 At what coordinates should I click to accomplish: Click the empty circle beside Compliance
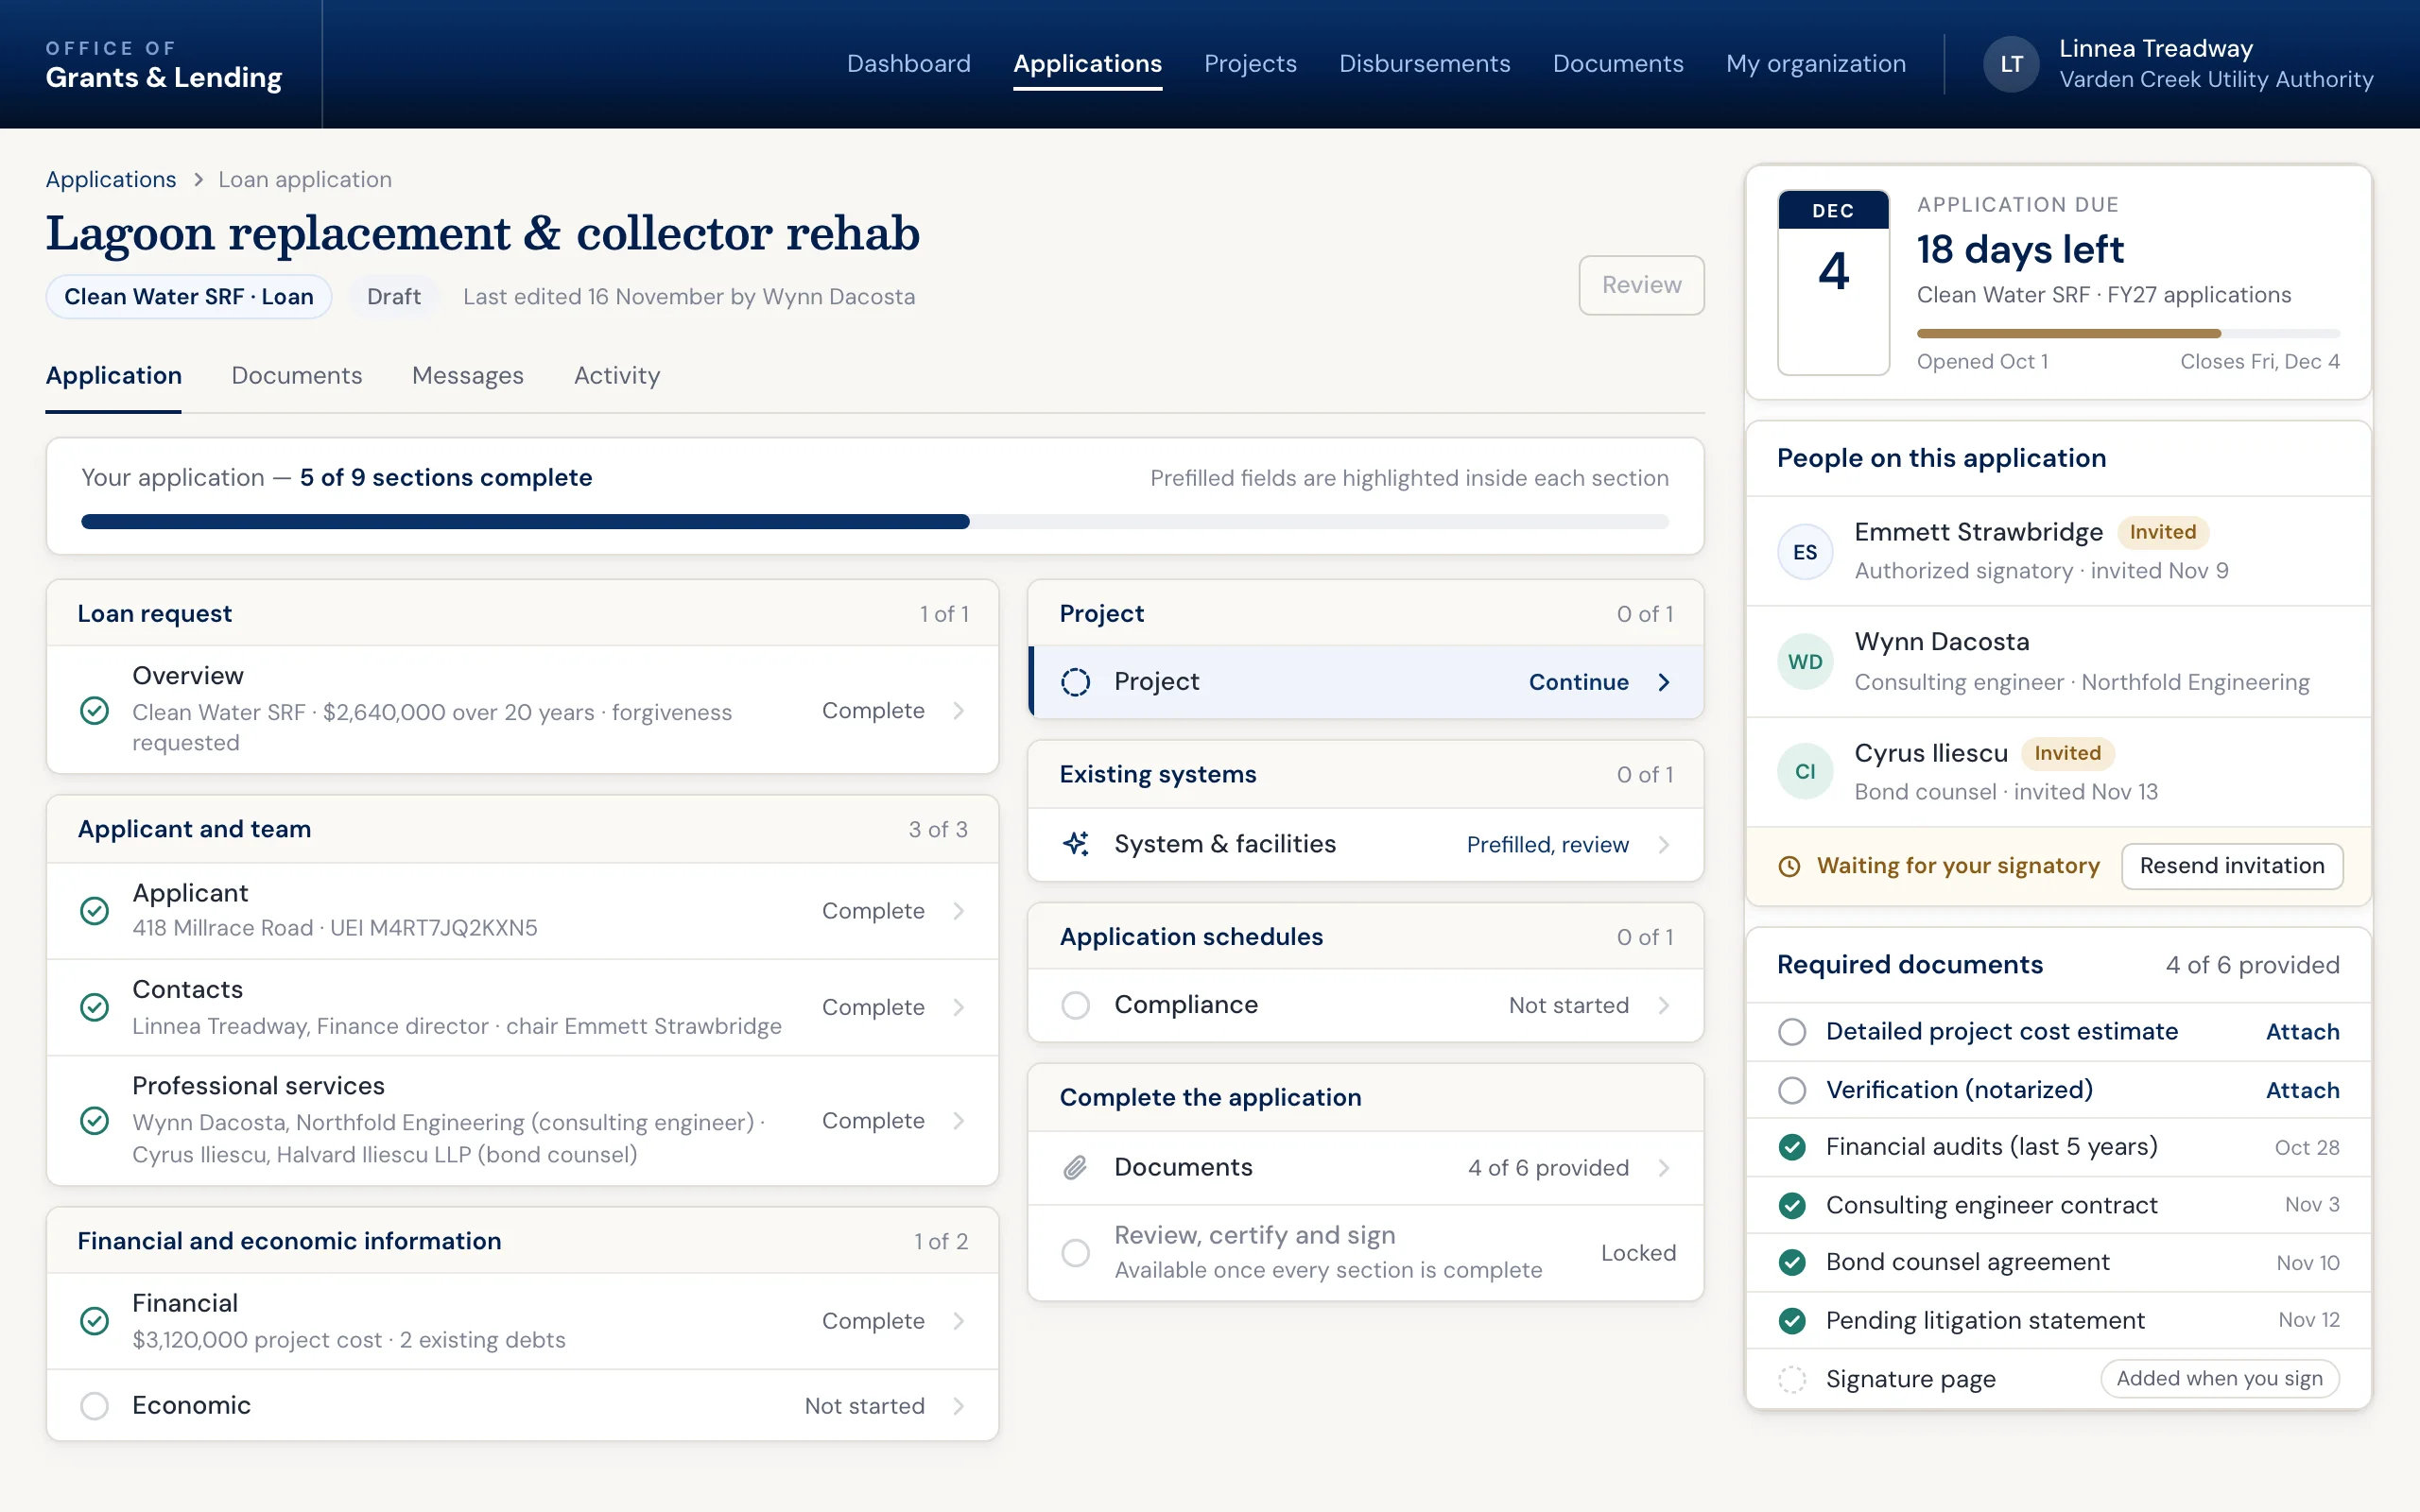pyautogui.click(x=1075, y=1005)
